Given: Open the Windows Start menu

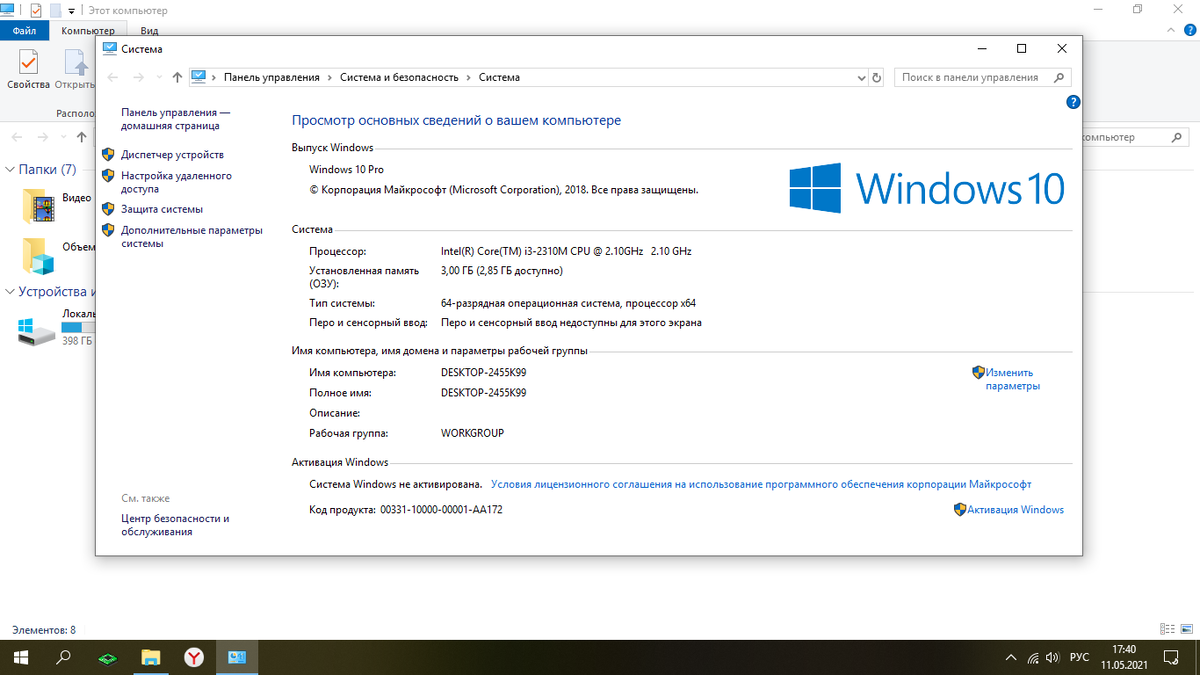Looking at the screenshot, I should pyautogui.click(x=20, y=658).
